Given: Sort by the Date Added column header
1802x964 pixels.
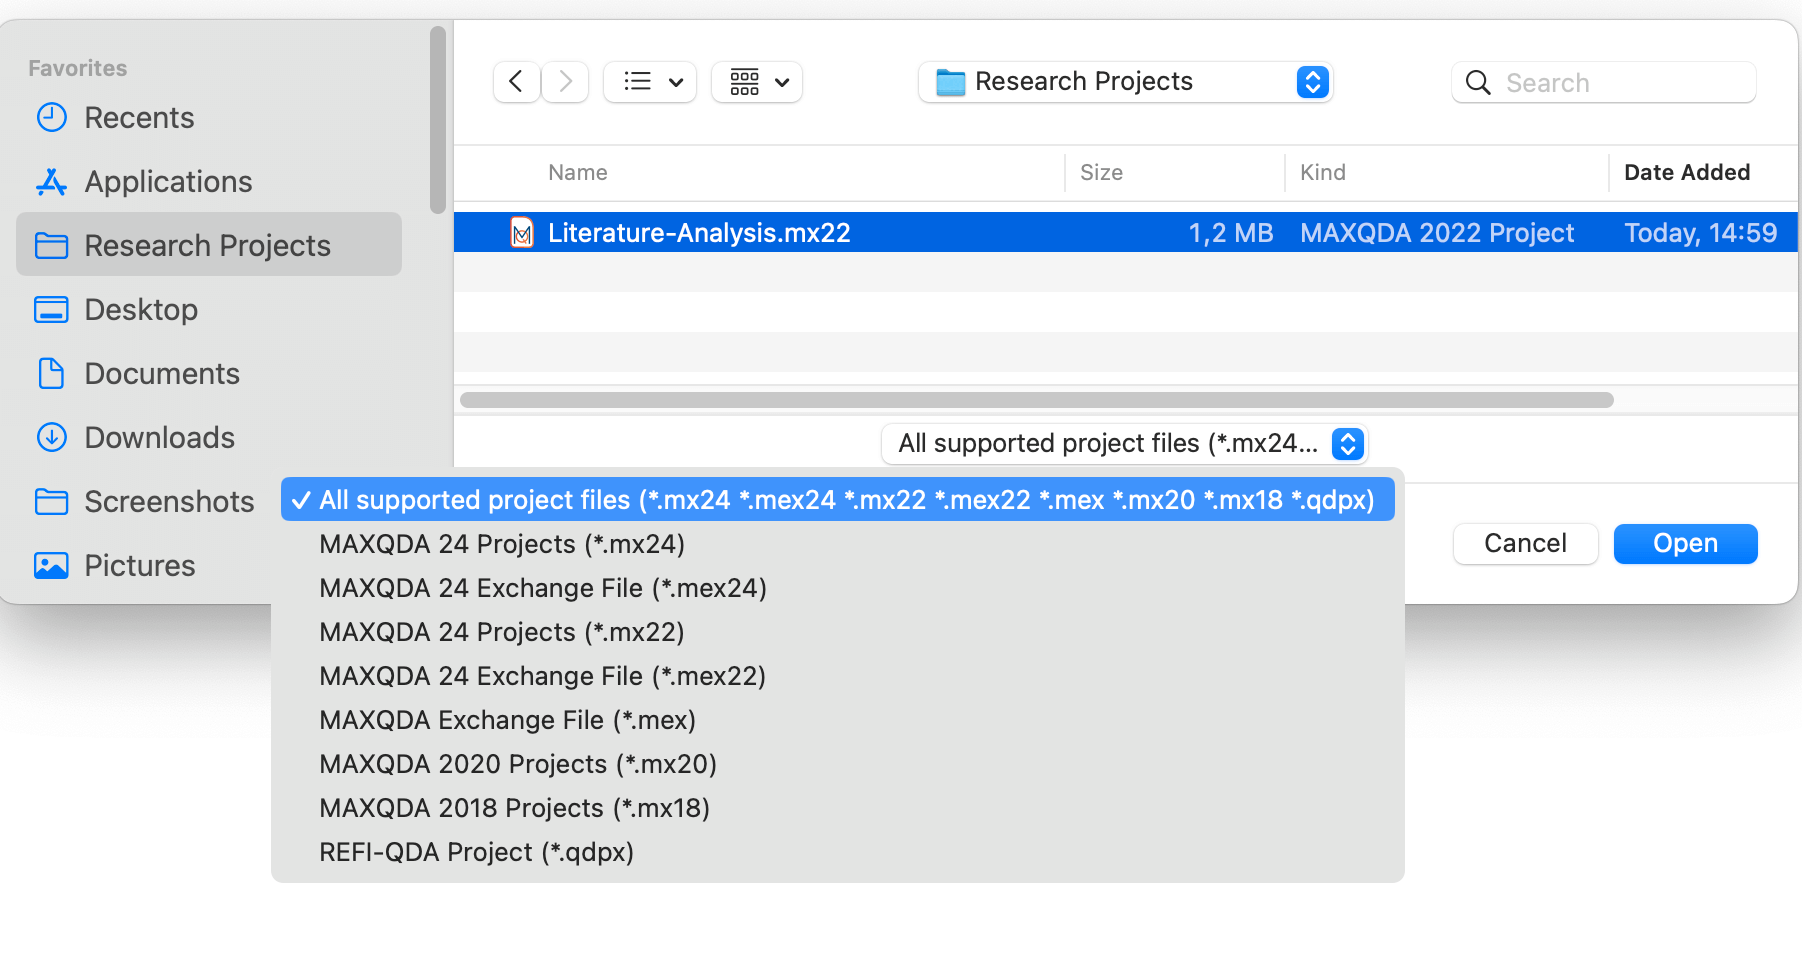Looking at the screenshot, I should [x=1686, y=173].
